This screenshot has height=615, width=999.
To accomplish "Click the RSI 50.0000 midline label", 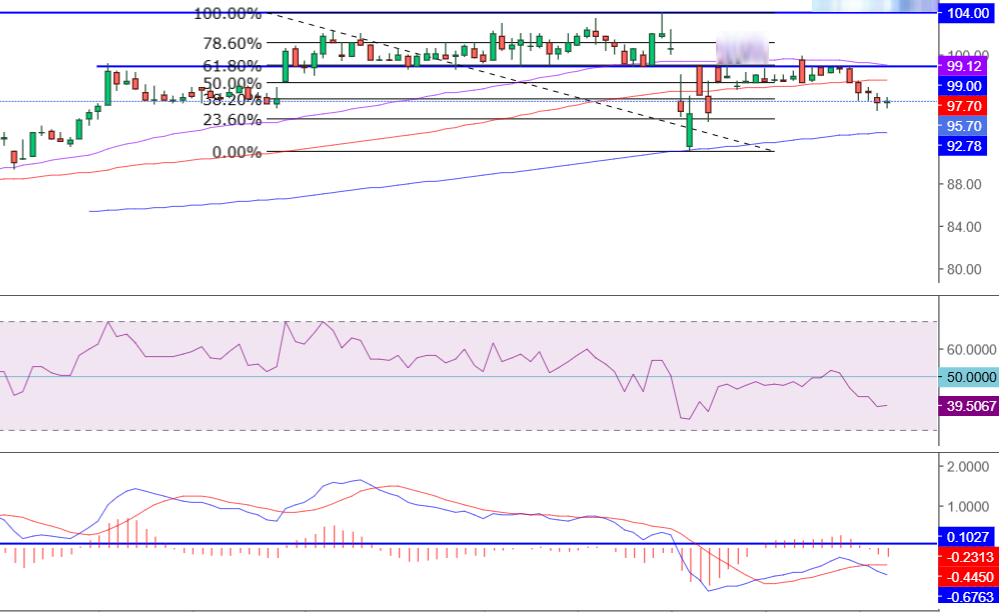I will 968,377.
